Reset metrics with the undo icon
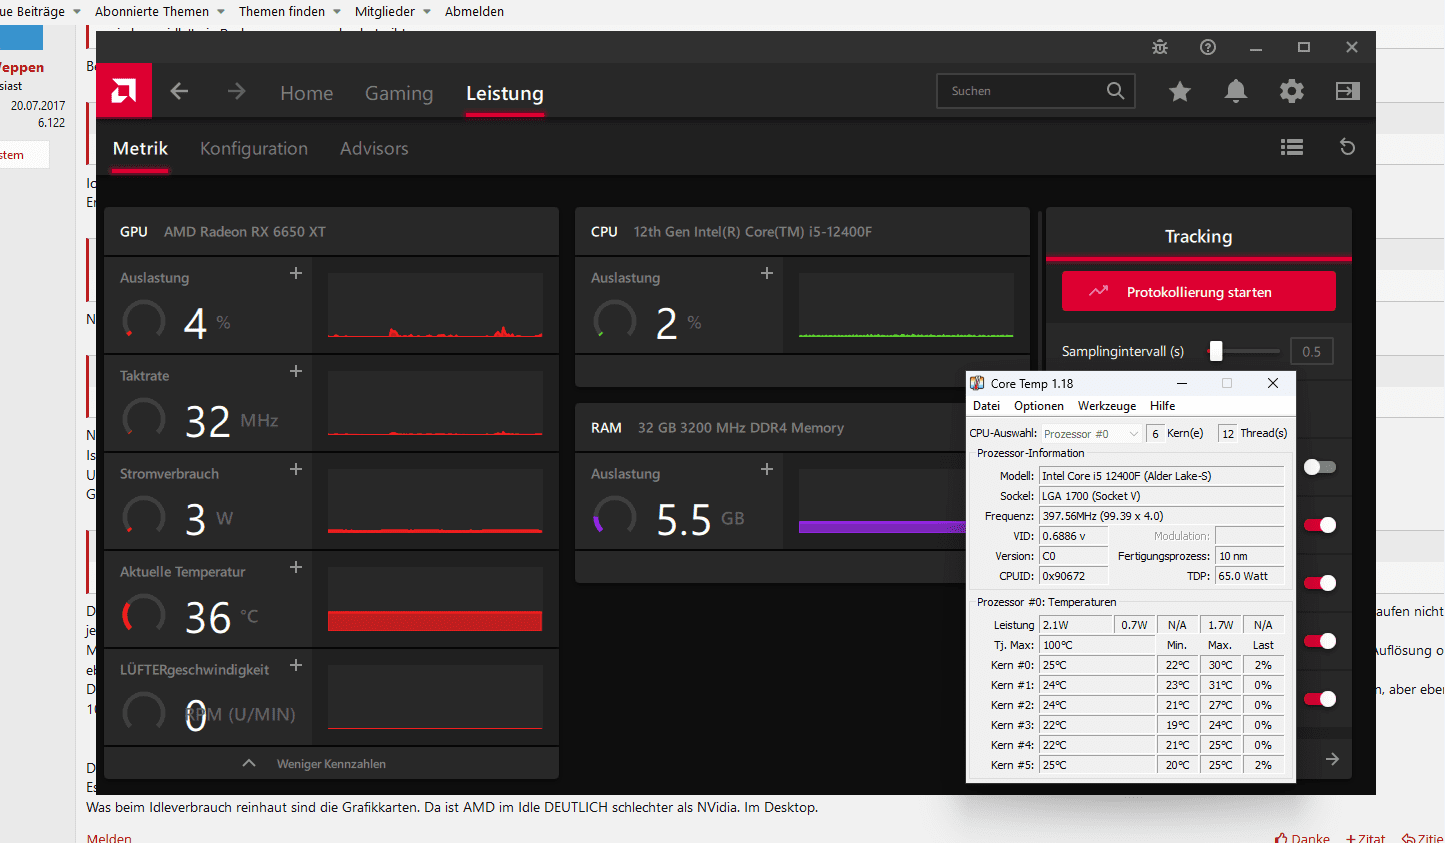Screen dimensions: 1445x843 coord(1348,147)
